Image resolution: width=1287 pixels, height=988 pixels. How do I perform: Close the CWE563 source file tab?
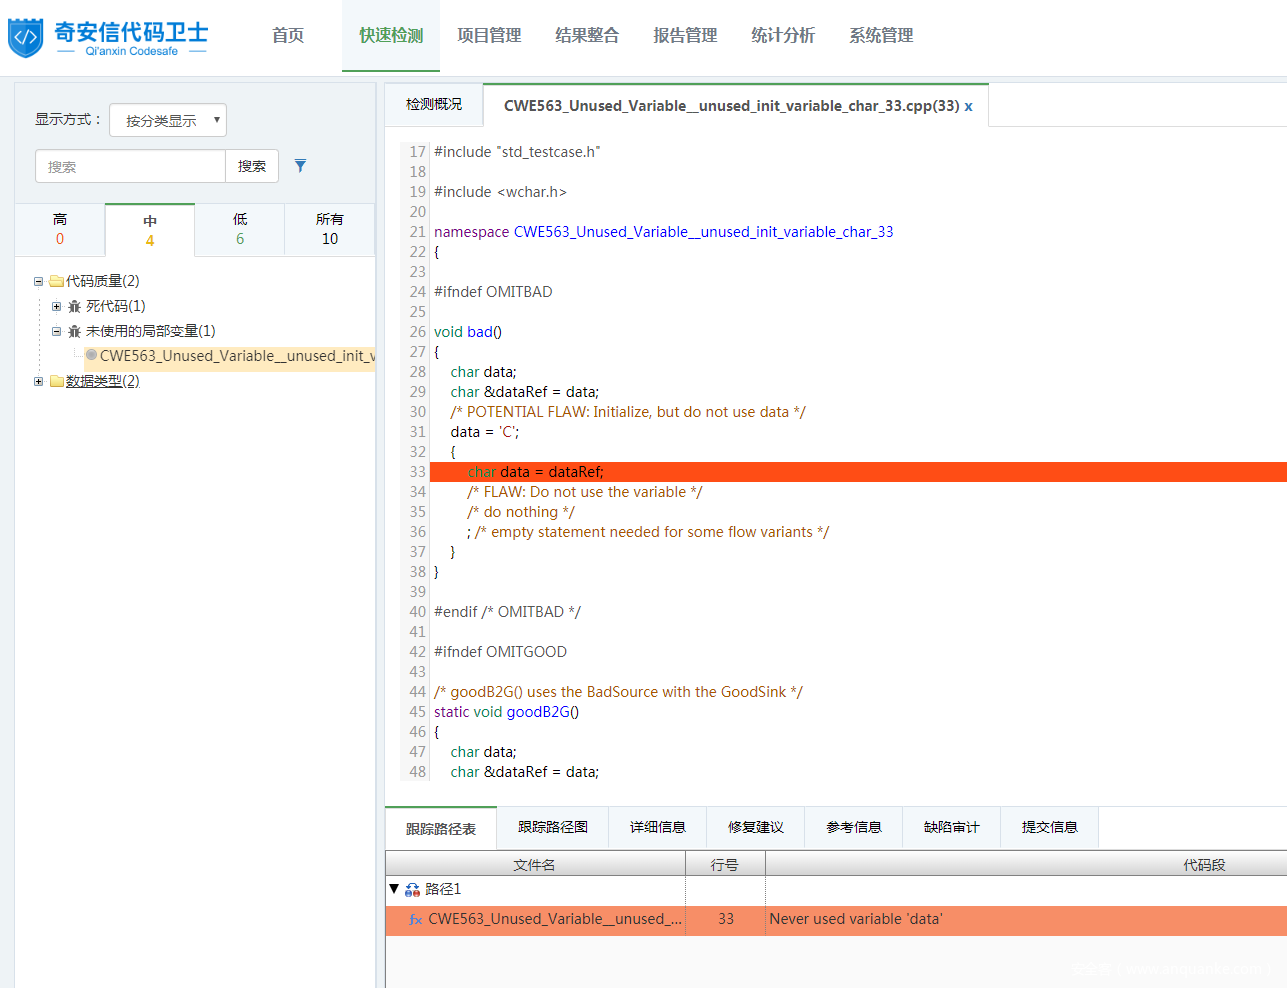pyautogui.click(x=968, y=106)
